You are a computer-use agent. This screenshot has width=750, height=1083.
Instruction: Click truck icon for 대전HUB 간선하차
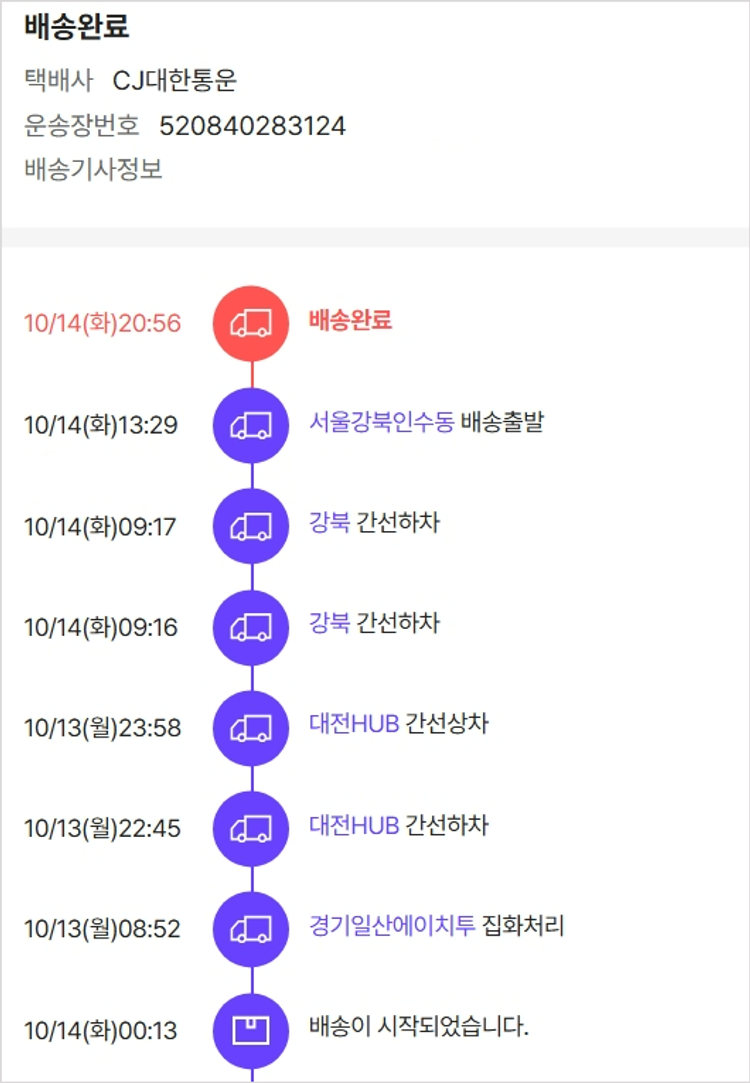[x=251, y=828]
